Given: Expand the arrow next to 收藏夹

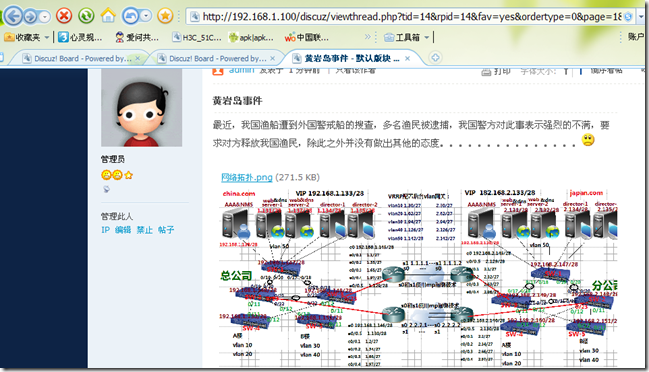Looking at the screenshot, I should (x=46, y=37).
